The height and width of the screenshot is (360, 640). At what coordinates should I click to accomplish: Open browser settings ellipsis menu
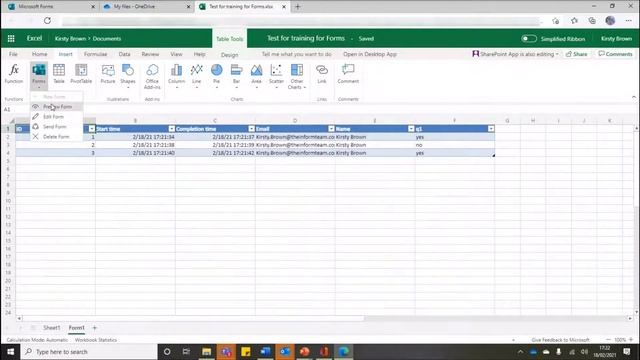(629, 20)
